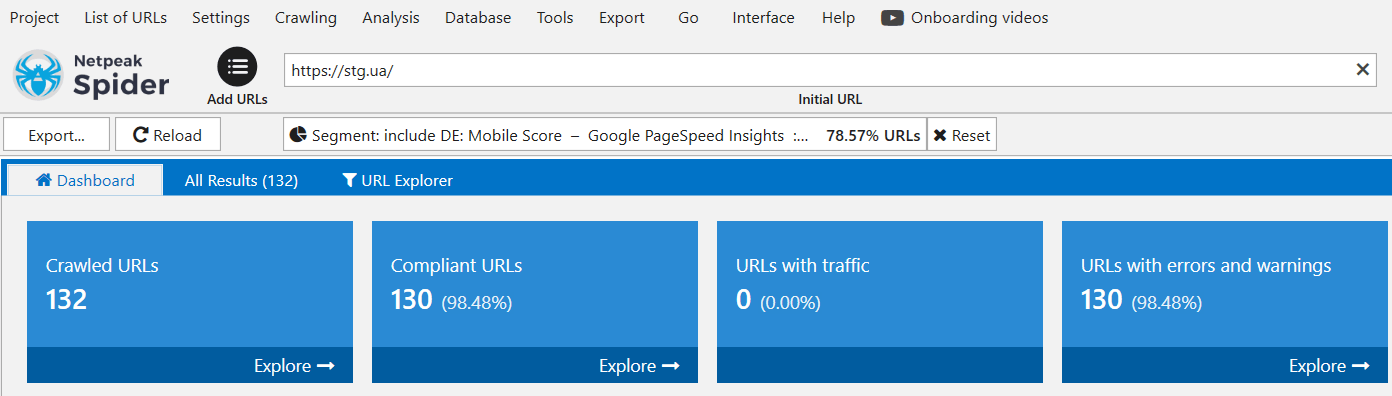Click the Crawled URLs count 132
This screenshot has width=1392, height=396.
[x=67, y=300]
